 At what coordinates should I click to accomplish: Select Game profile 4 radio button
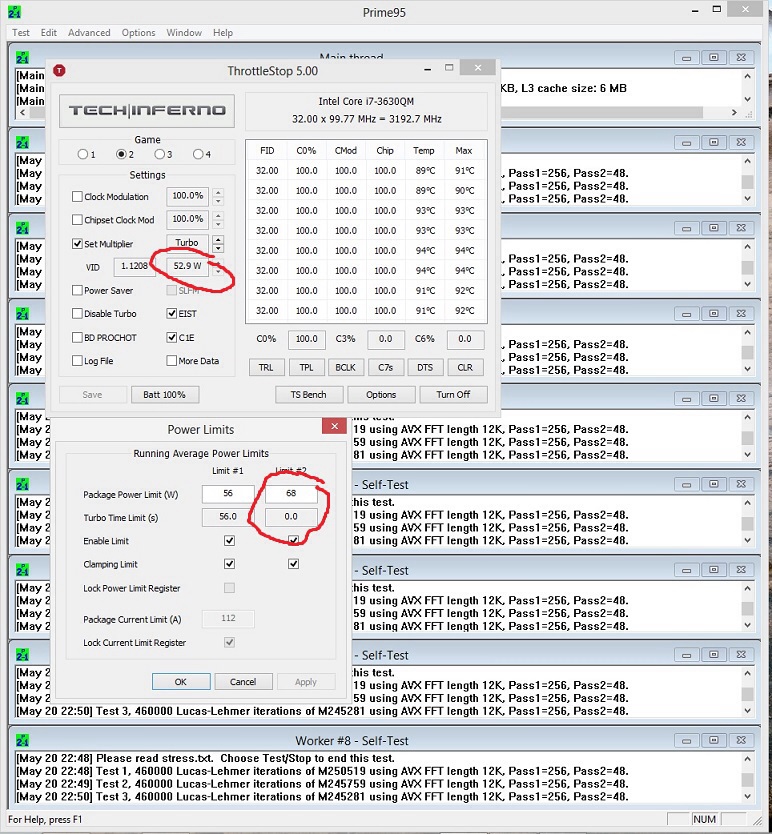click(x=198, y=154)
